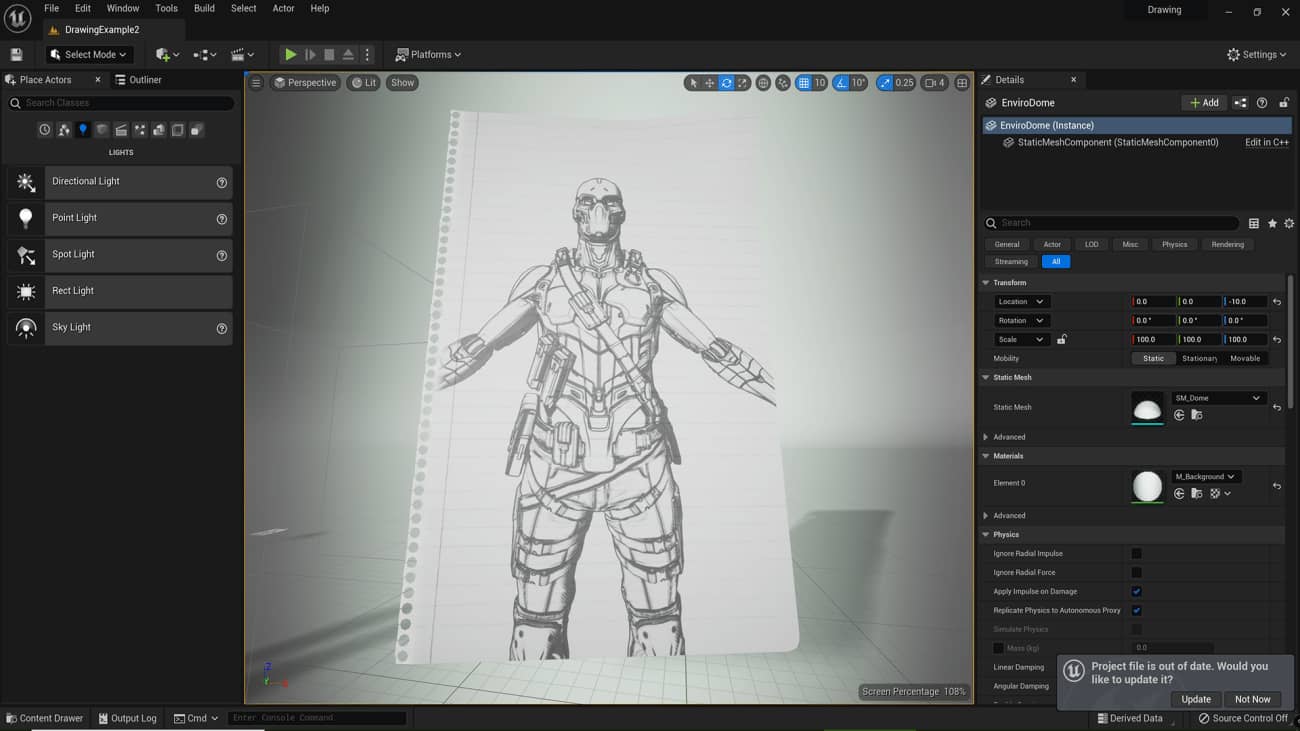Set Mobility to Movable
Image resolution: width=1300 pixels, height=731 pixels.
click(1246, 358)
